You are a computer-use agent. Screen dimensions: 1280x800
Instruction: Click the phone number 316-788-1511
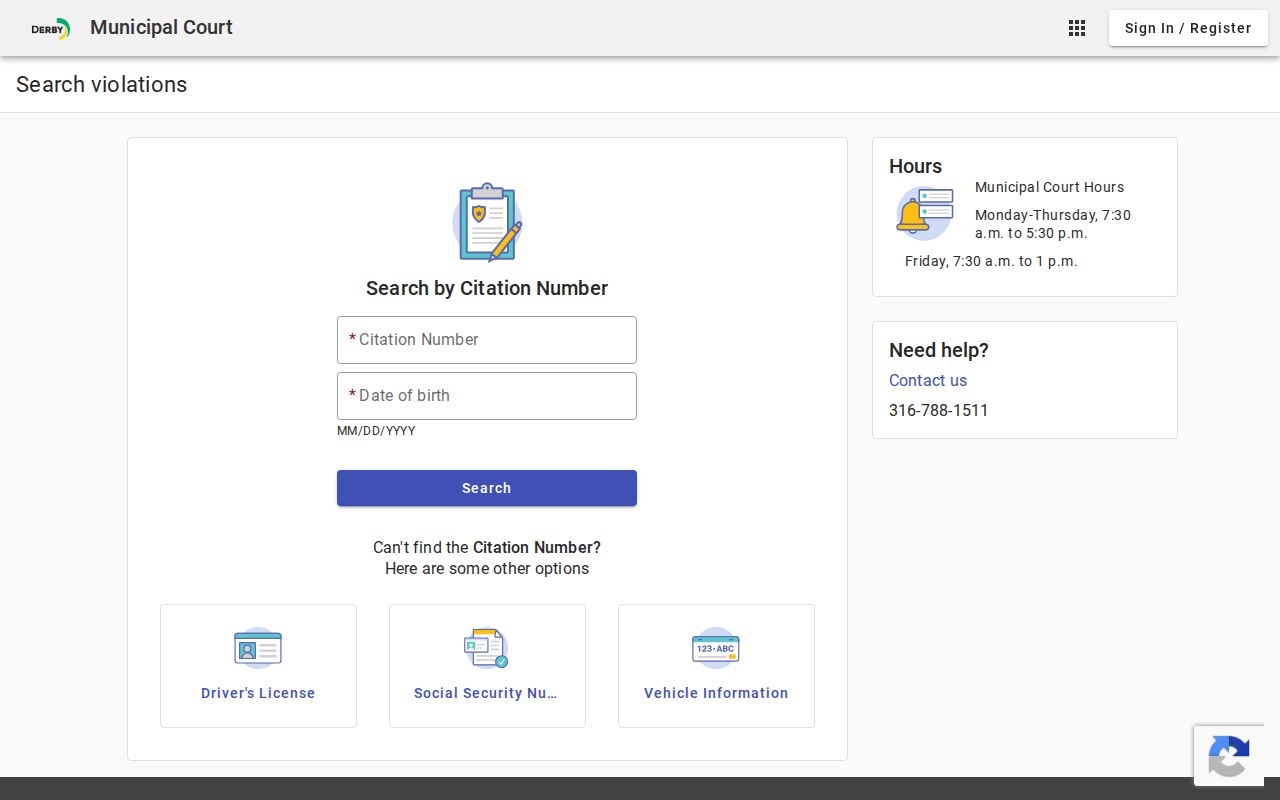pyautogui.click(x=939, y=410)
